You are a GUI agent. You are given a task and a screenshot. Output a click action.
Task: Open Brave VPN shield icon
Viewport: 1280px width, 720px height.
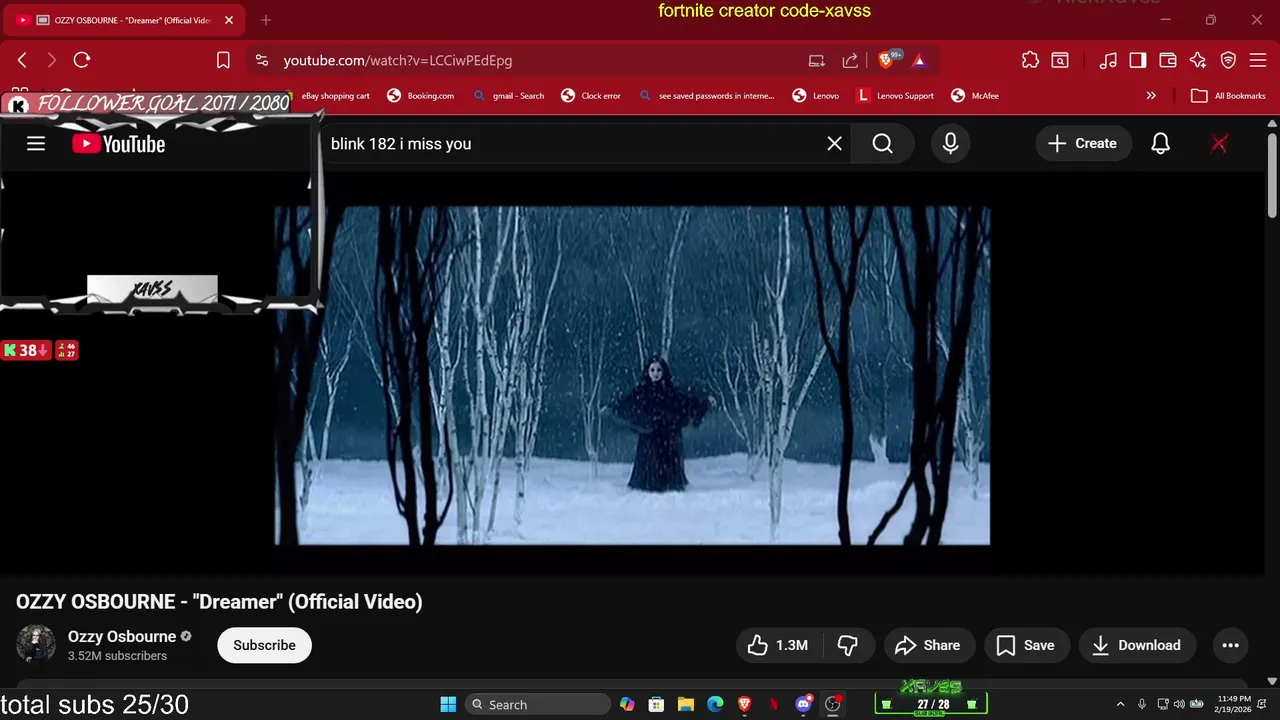click(1228, 60)
